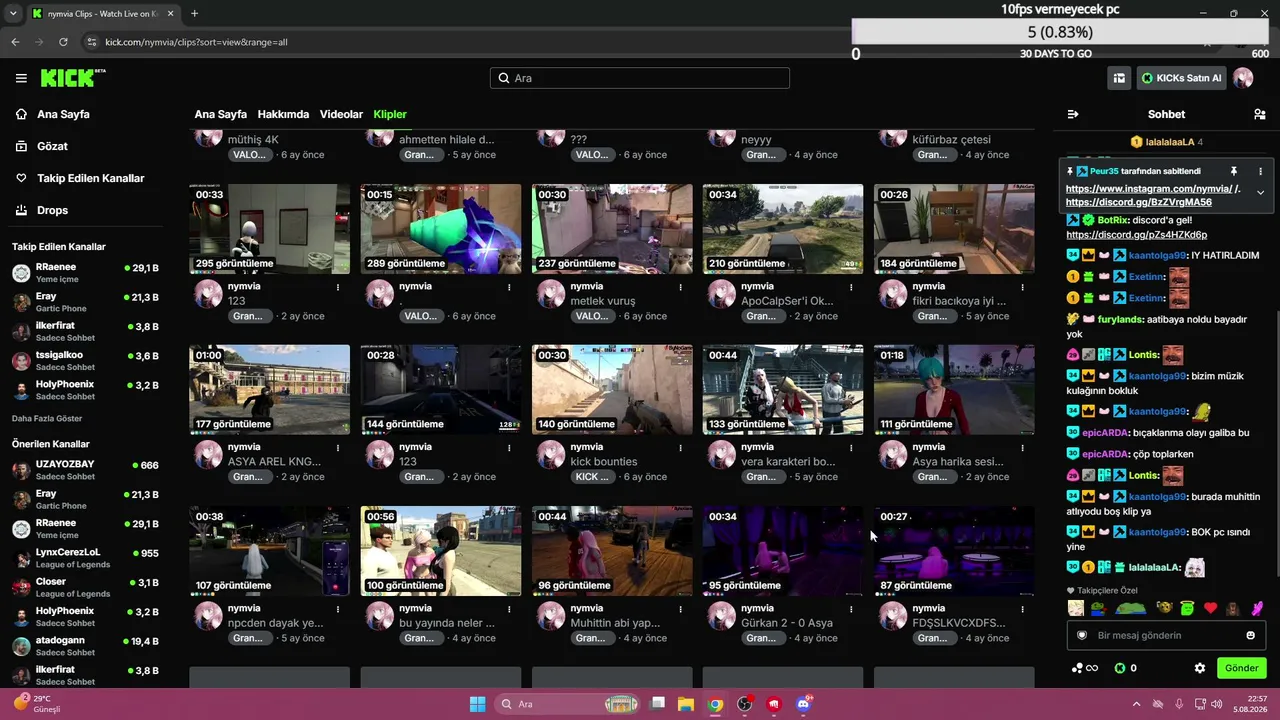Collapse the chat panel with arrow icon
The width and height of the screenshot is (1280, 720).
[x=1073, y=114]
